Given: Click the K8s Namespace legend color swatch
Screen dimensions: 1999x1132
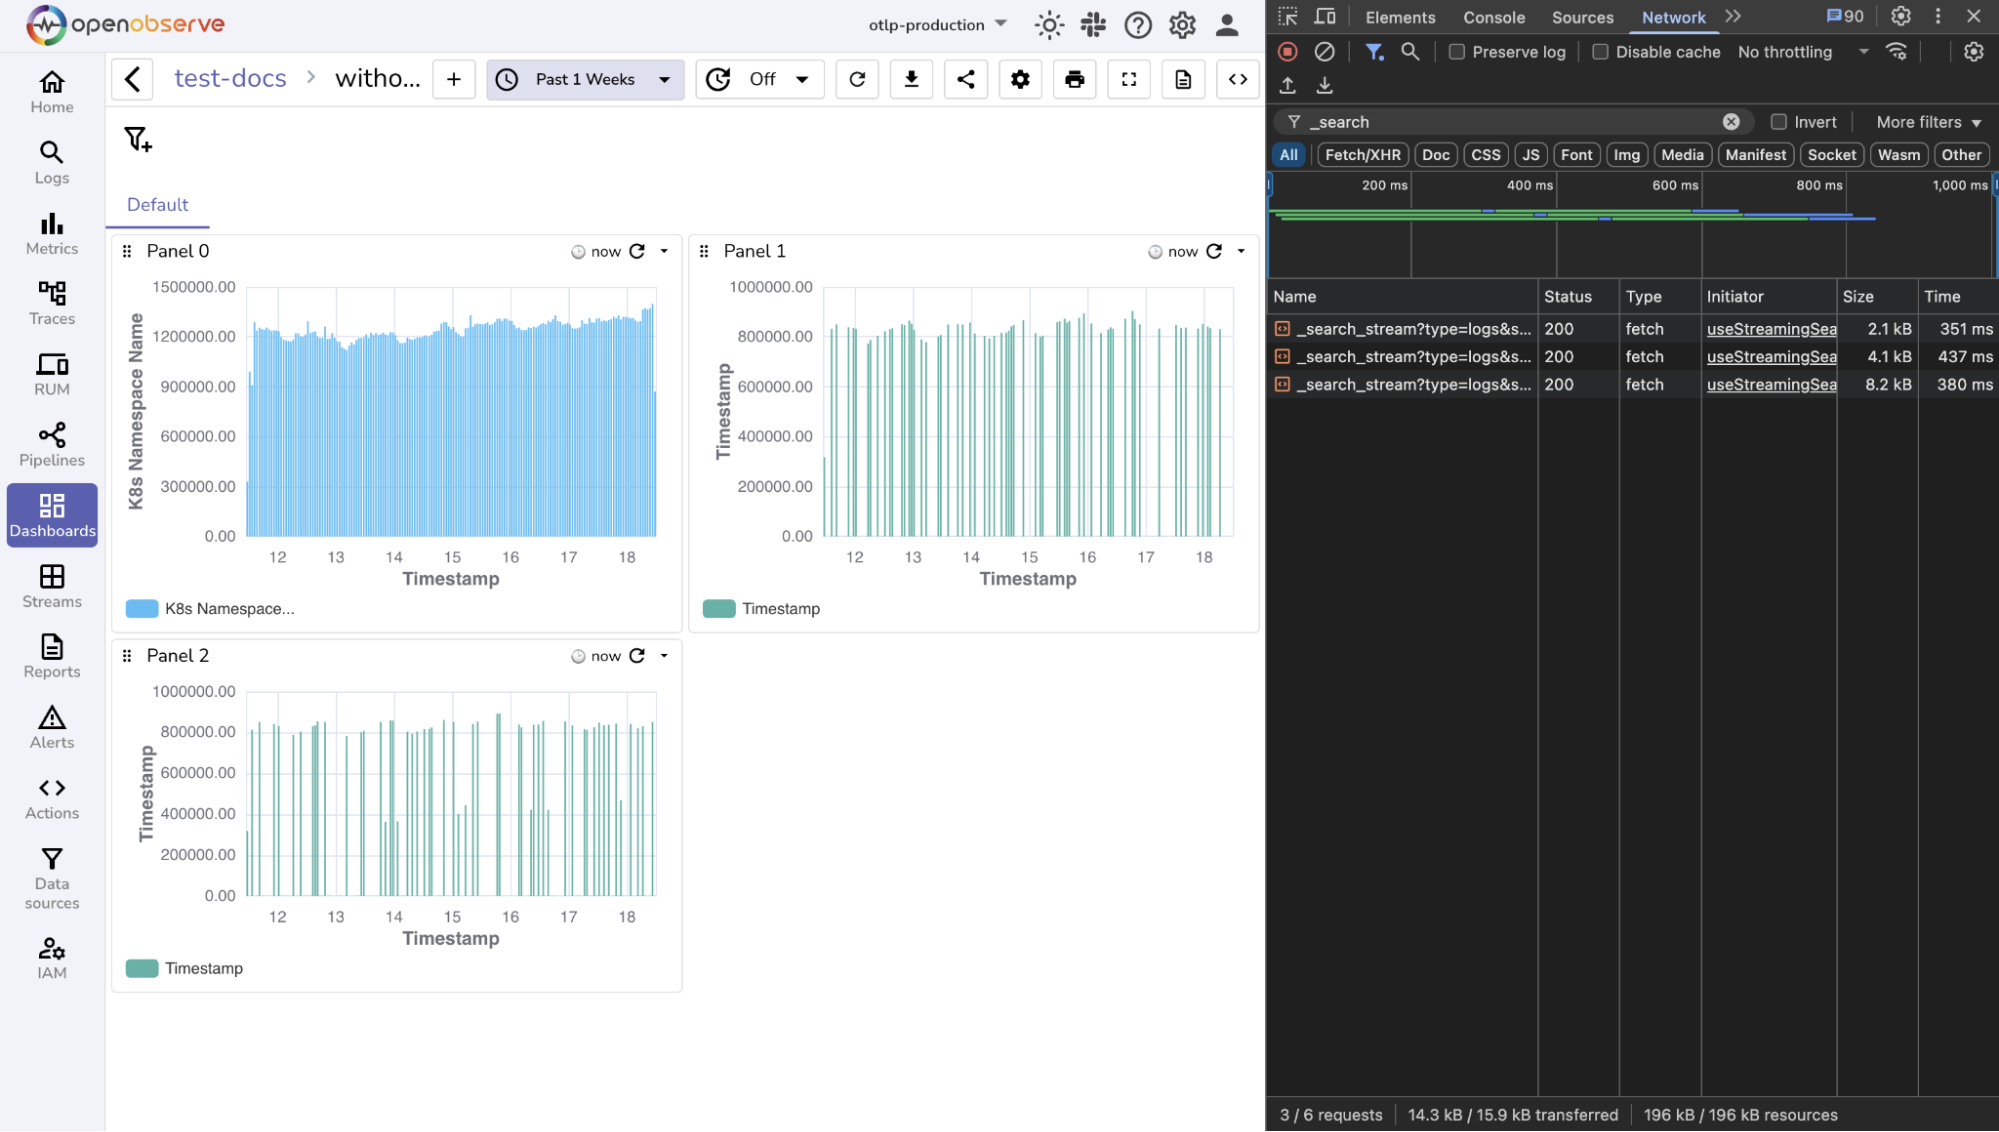Looking at the screenshot, I should [140, 607].
